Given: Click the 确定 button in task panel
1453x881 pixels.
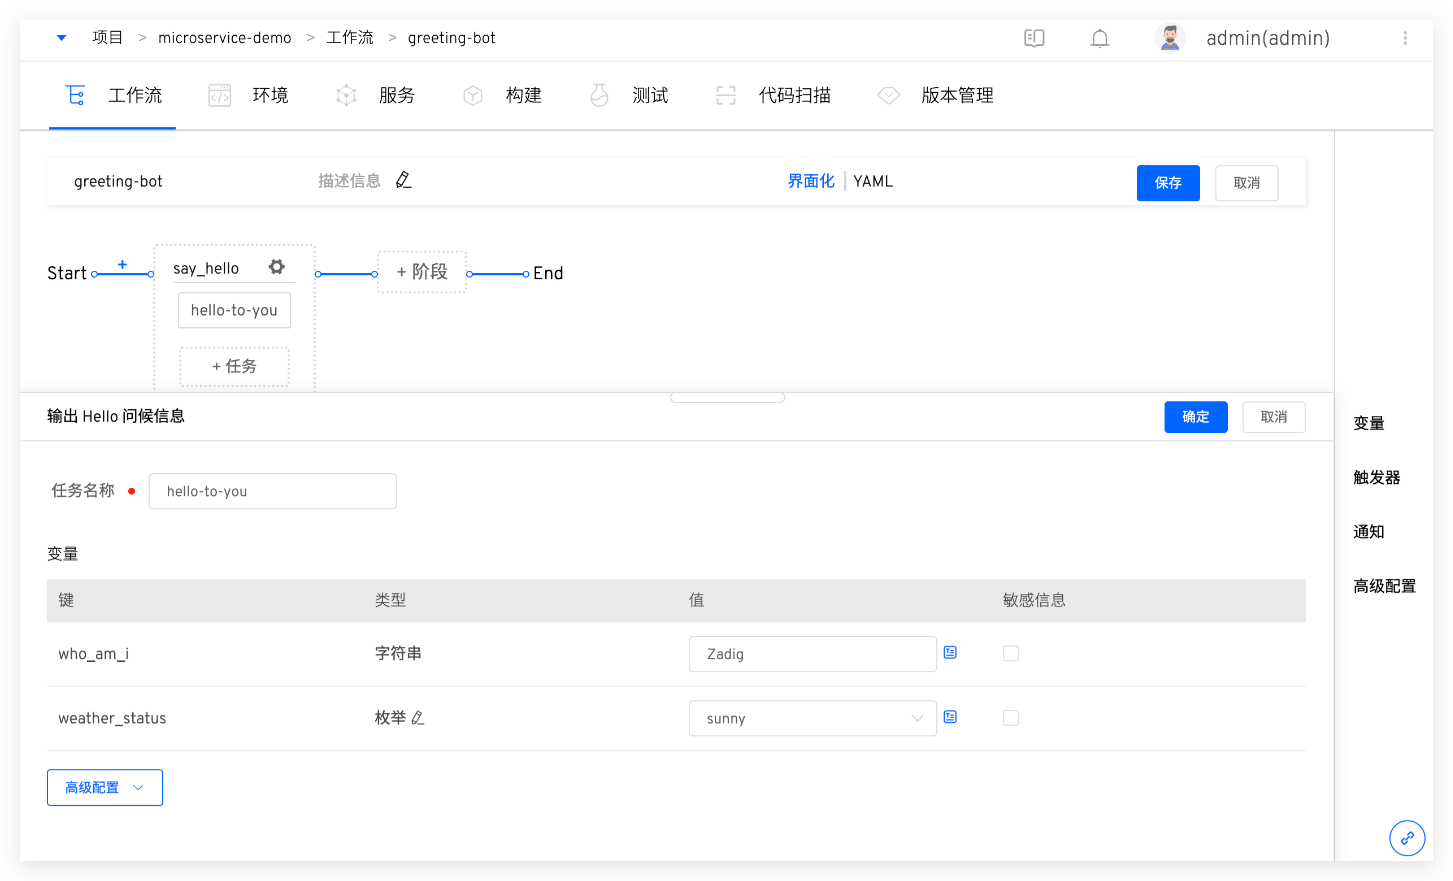Looking at the screenshot, I should tap(1195, 417).
